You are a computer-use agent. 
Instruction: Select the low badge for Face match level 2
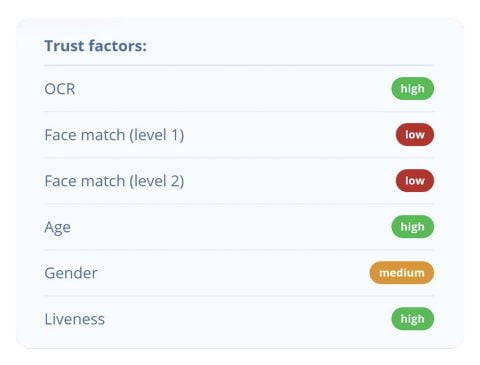point(415,181)
